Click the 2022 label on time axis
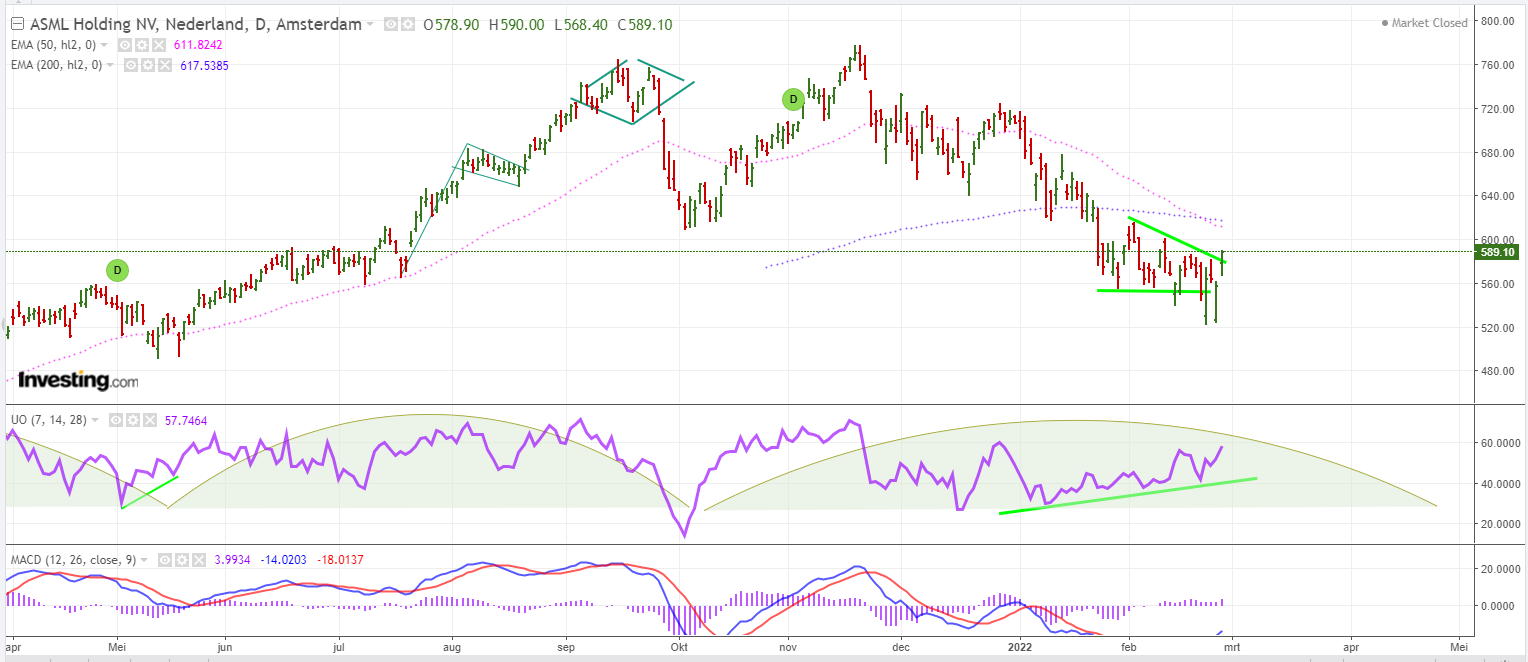Viewport: 1528px width, 662px height. (1022, 646)
